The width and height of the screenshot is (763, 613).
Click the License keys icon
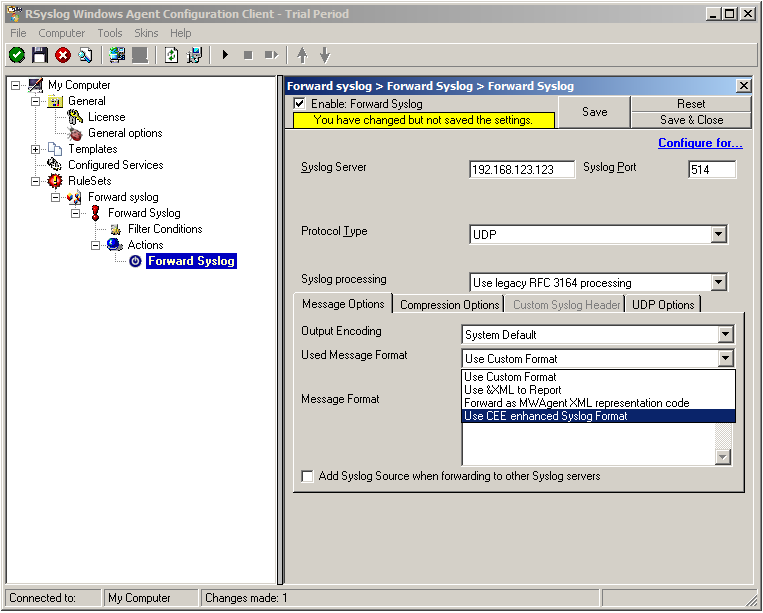click(75, 117)
